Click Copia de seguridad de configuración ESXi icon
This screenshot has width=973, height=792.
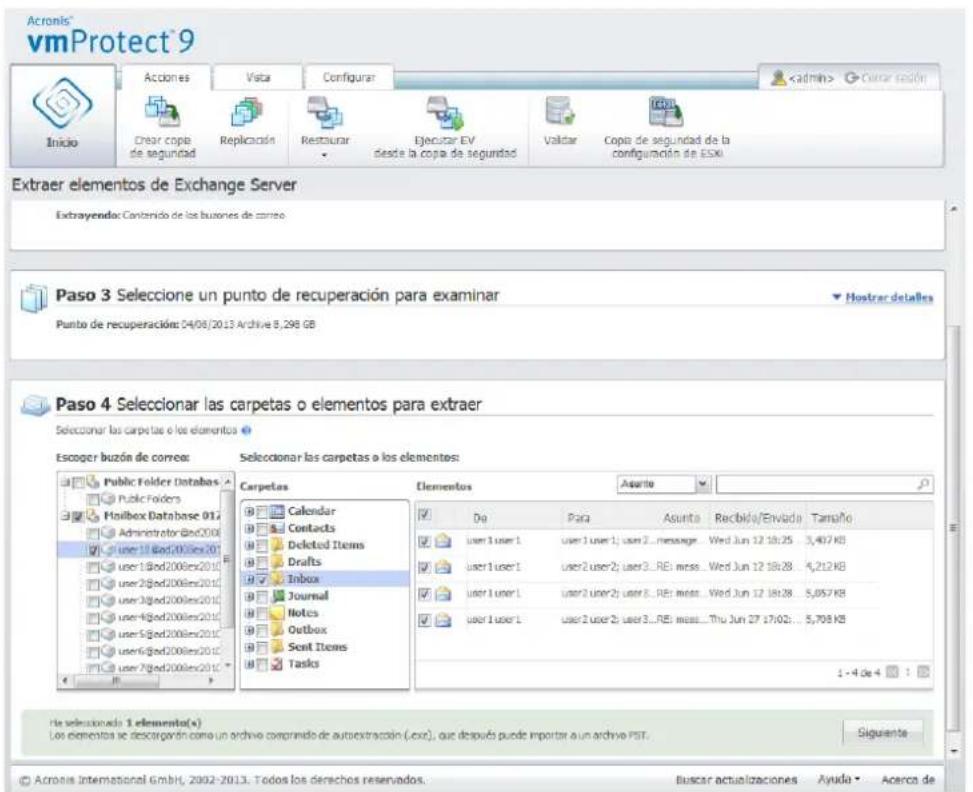(x=666, y=112)
